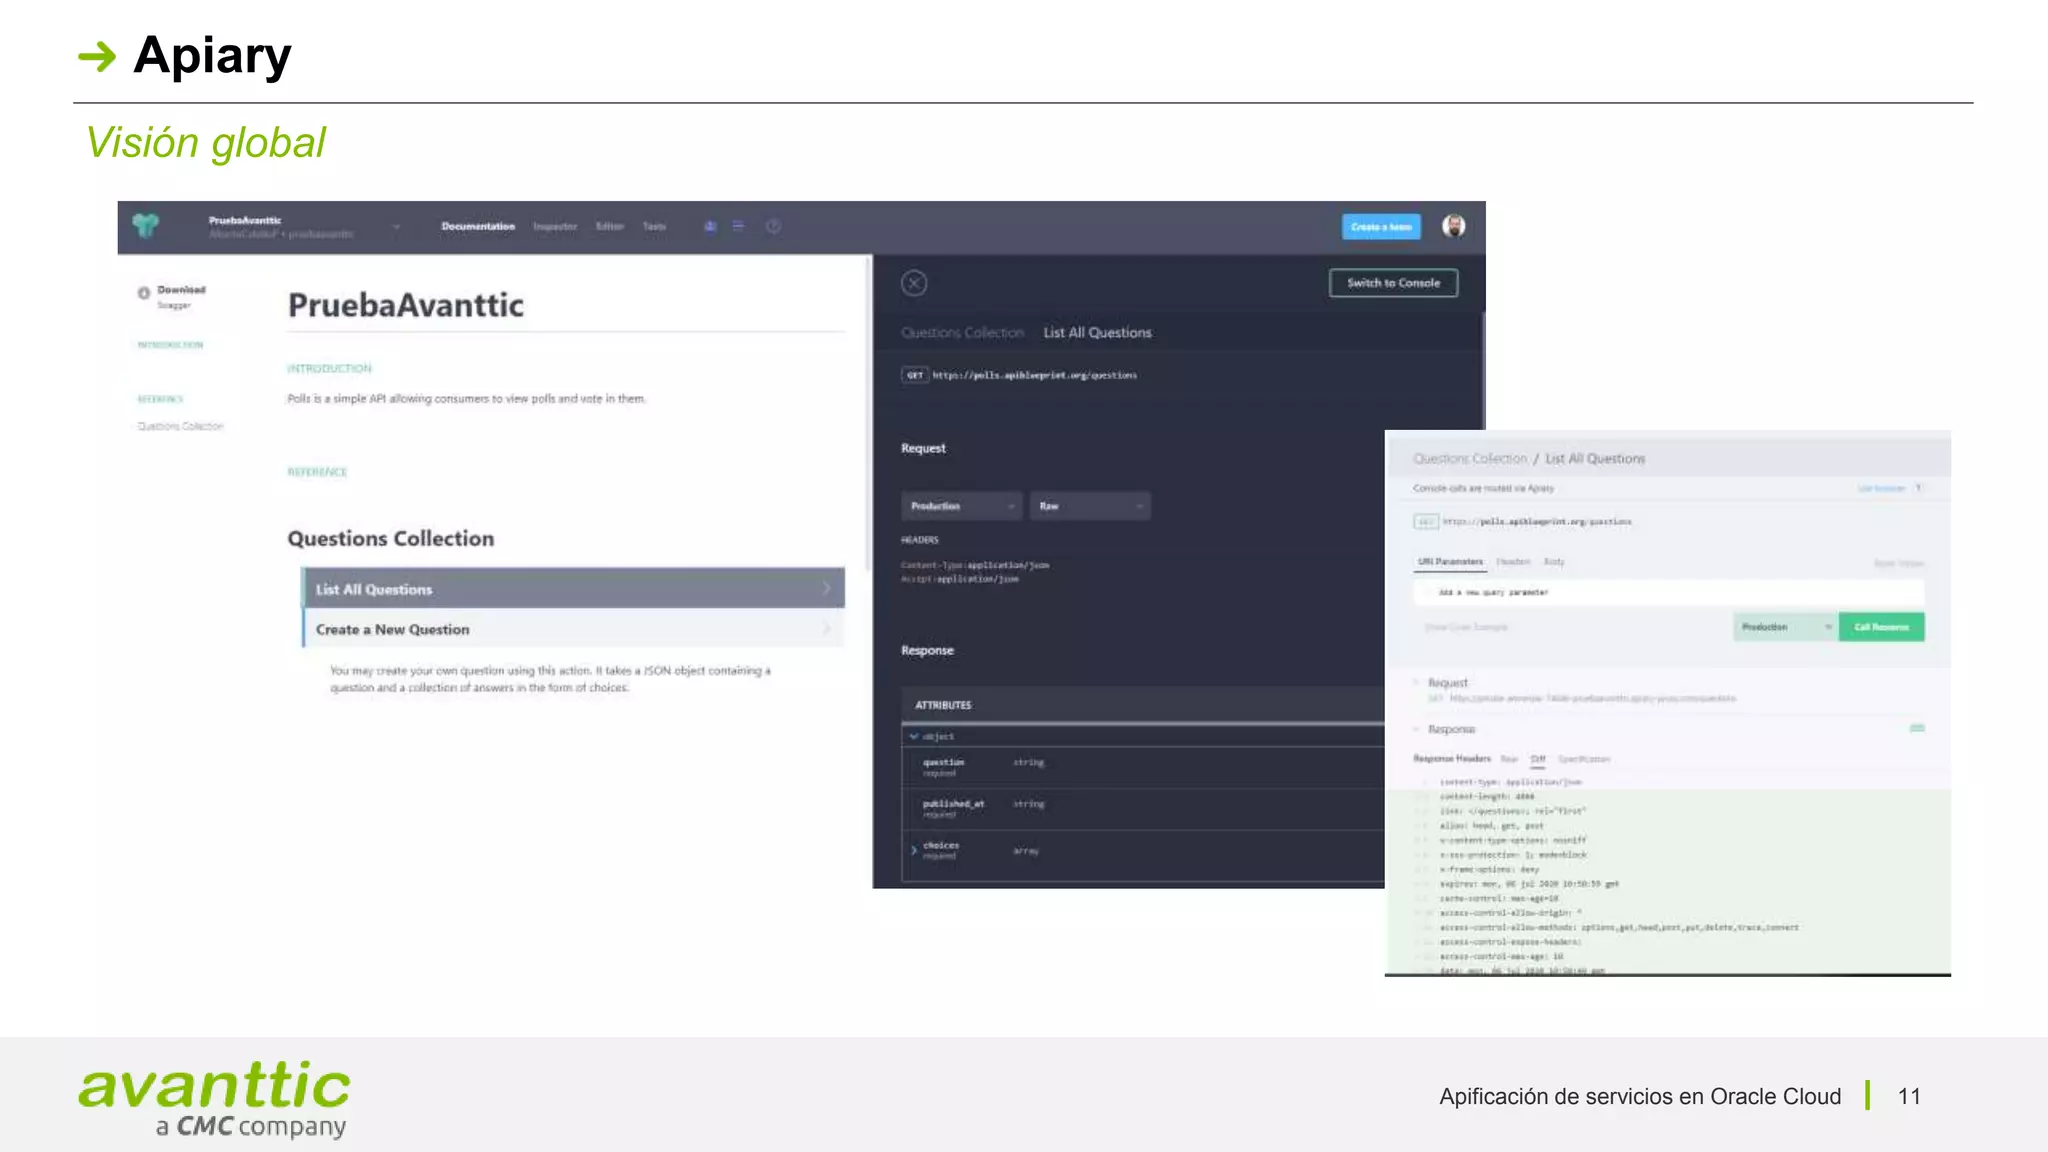Screen dimensions: 2048x1152
Task: Click the Use browser link in console
Action: coord(1881,489)
